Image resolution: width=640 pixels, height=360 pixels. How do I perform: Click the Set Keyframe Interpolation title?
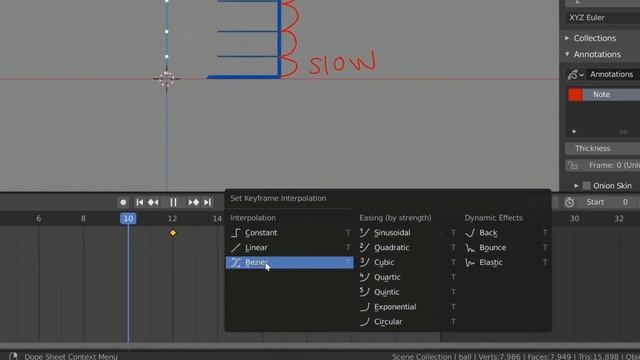tap(278, 198)
